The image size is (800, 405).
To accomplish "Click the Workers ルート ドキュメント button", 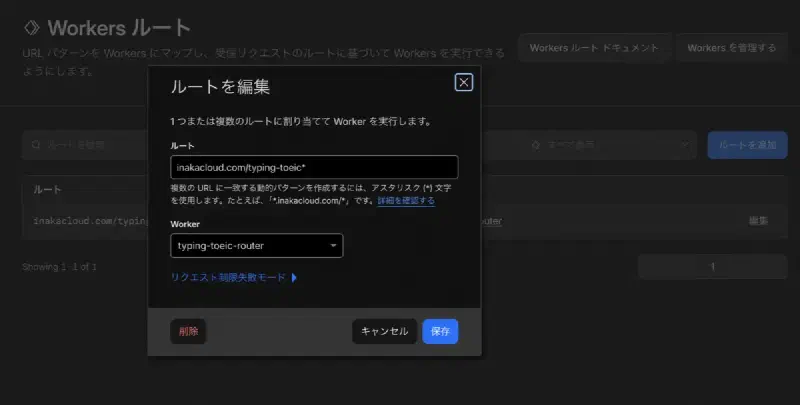I will pos(594,48).
